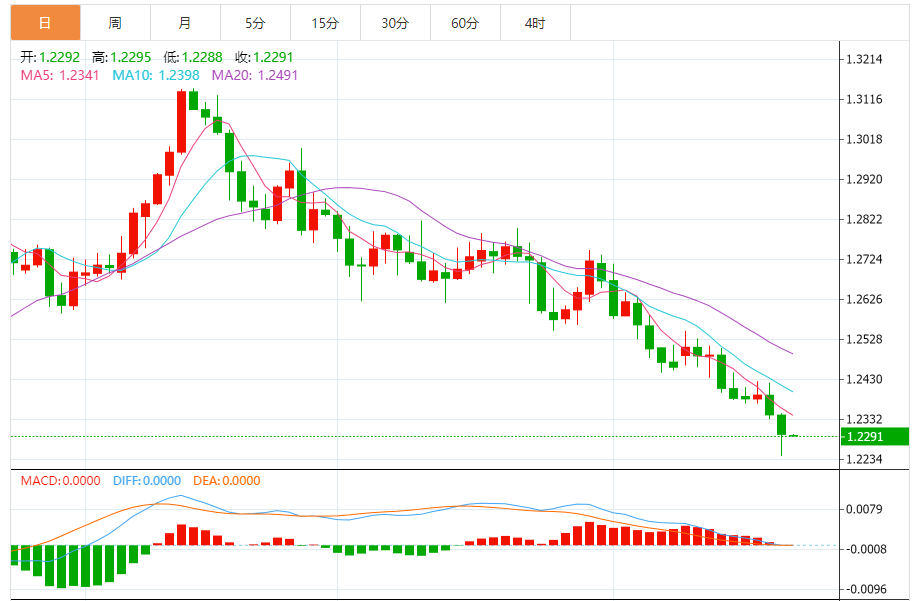Click the low price 低:1.2288 value
The image size is (917, 601).
pyautogui.click(x=193, y=57)
